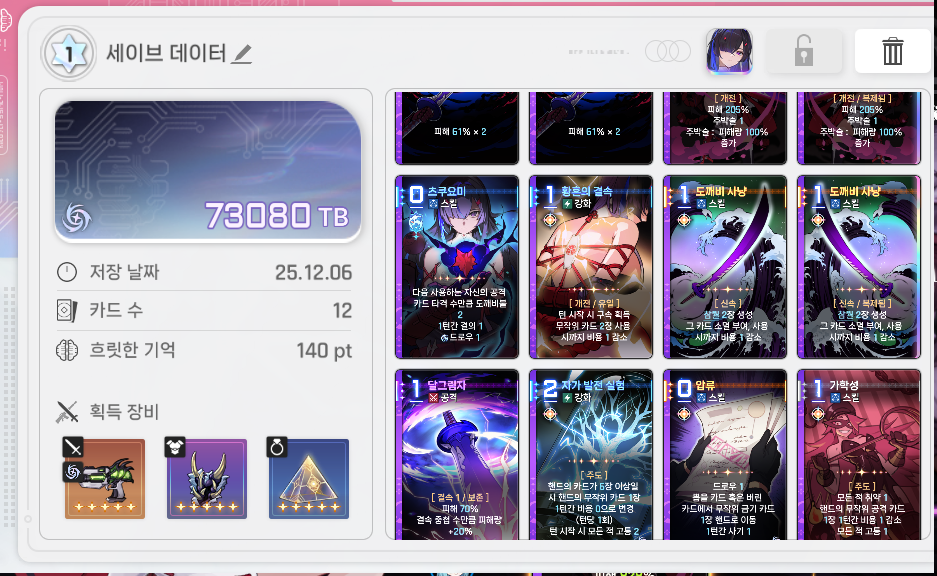Viewport: 937px width, 576px height.
Task: Click the three overlapping circles icon
Action: 668,51
